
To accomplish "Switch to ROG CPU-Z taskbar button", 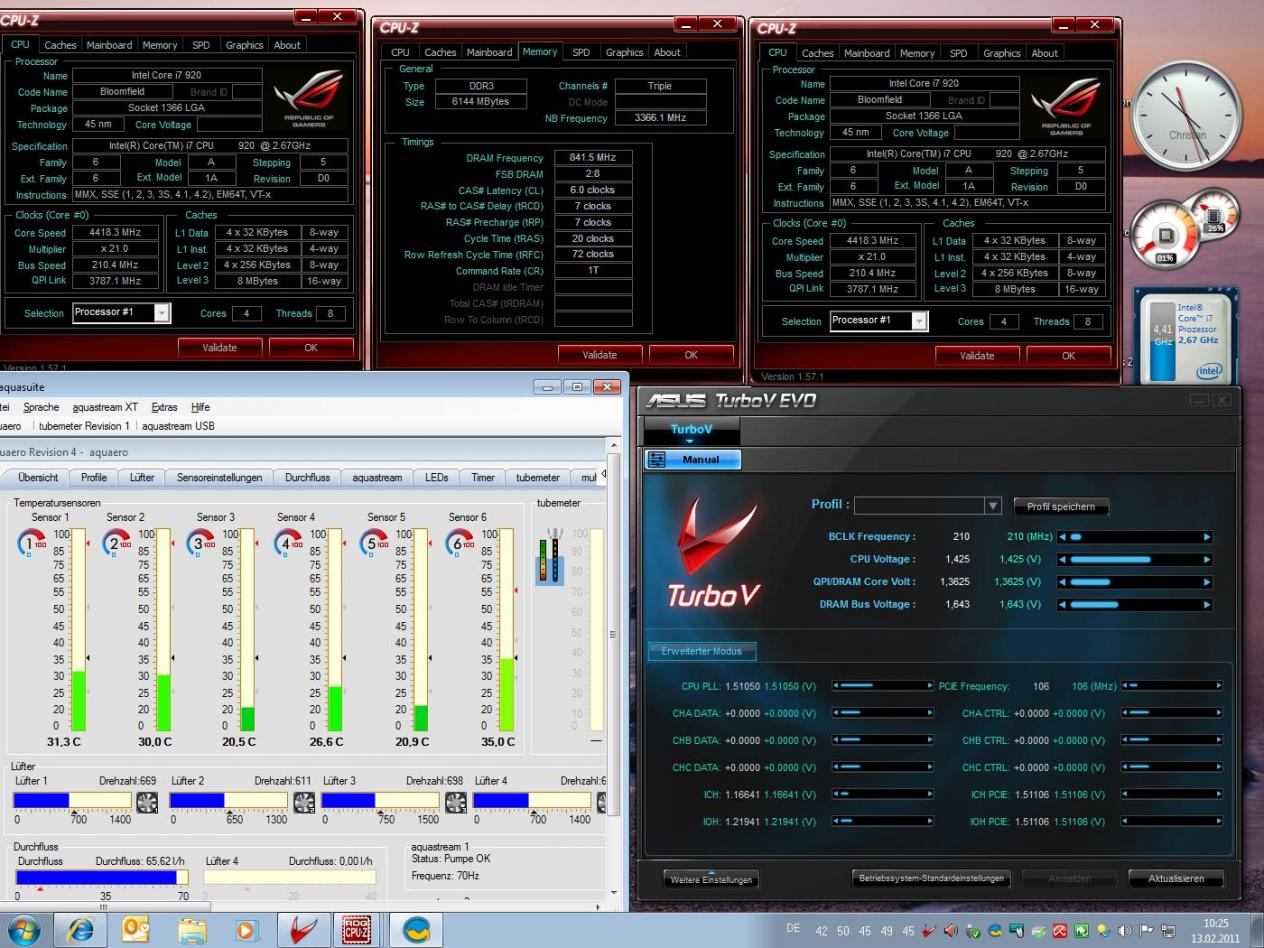I will click(358, 930).
